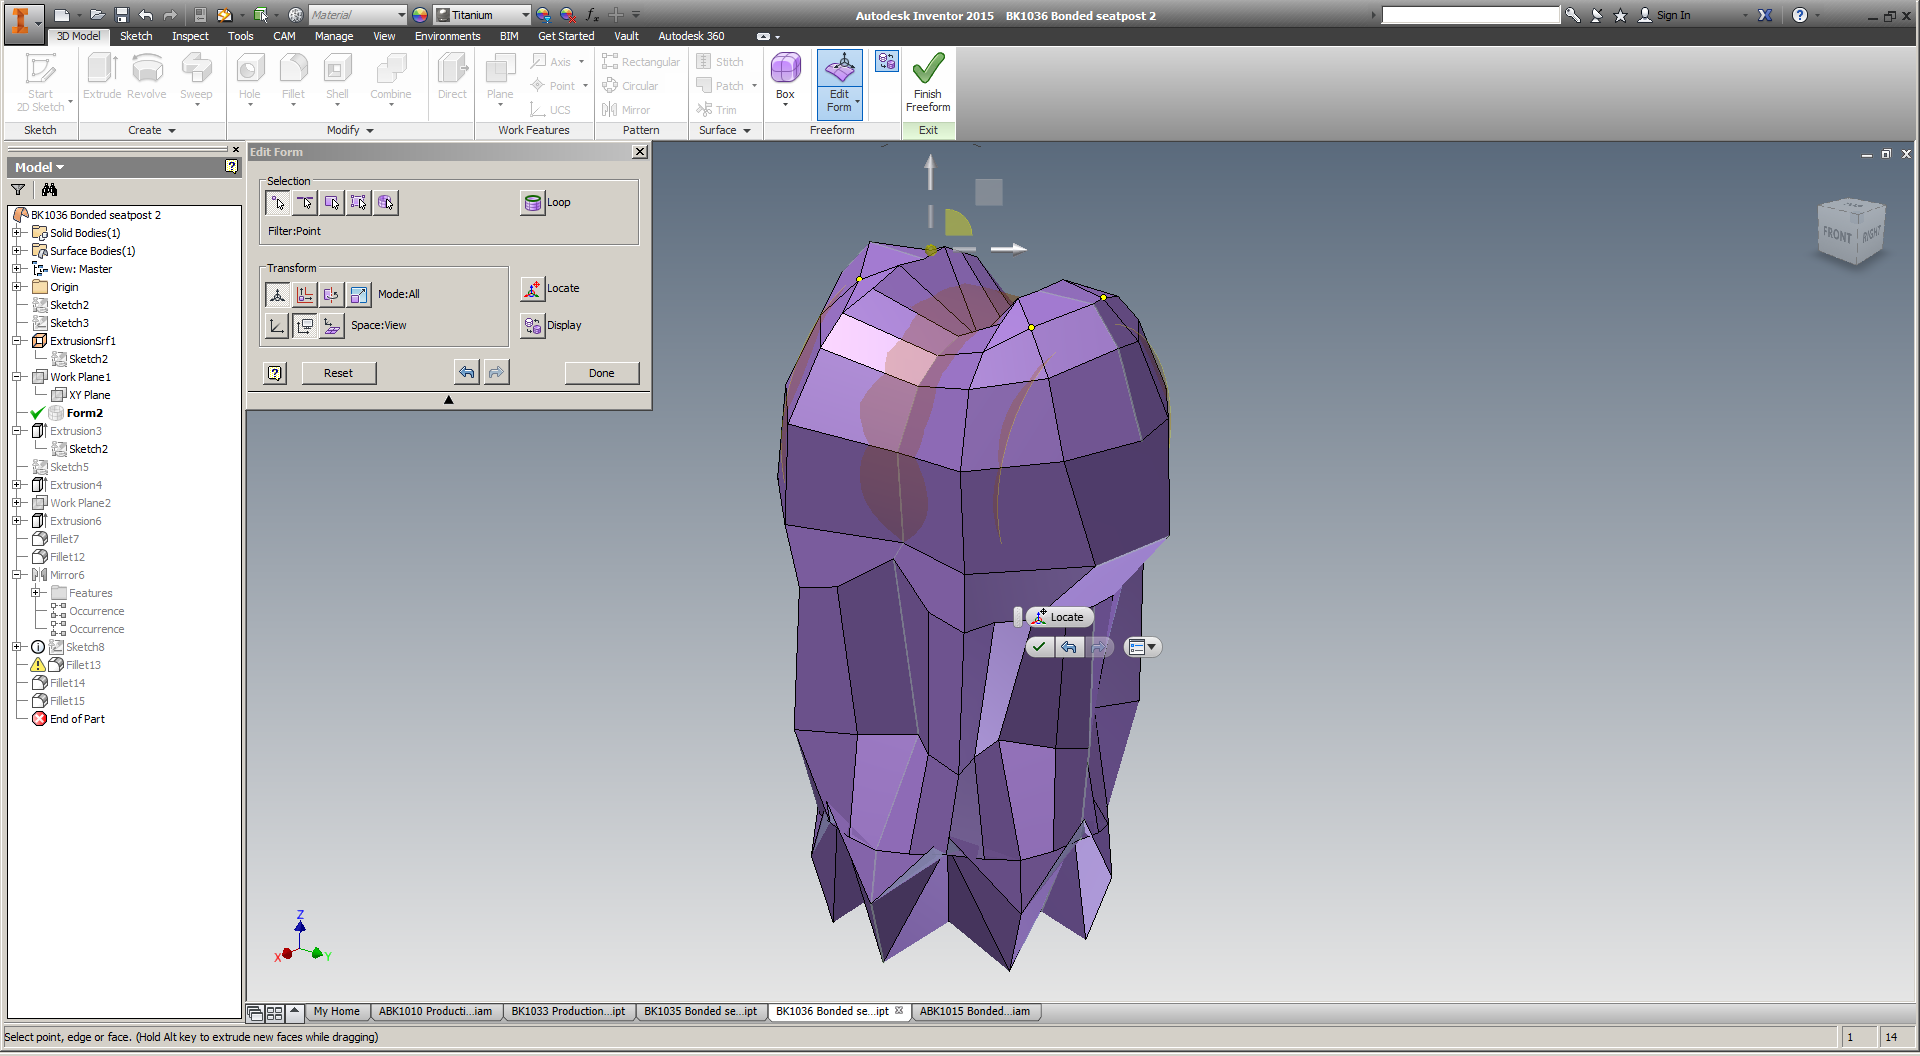The width and height of the screenshot is (1920, 1056).
Task: Select the All selection filter
Action: coord(359,203)
